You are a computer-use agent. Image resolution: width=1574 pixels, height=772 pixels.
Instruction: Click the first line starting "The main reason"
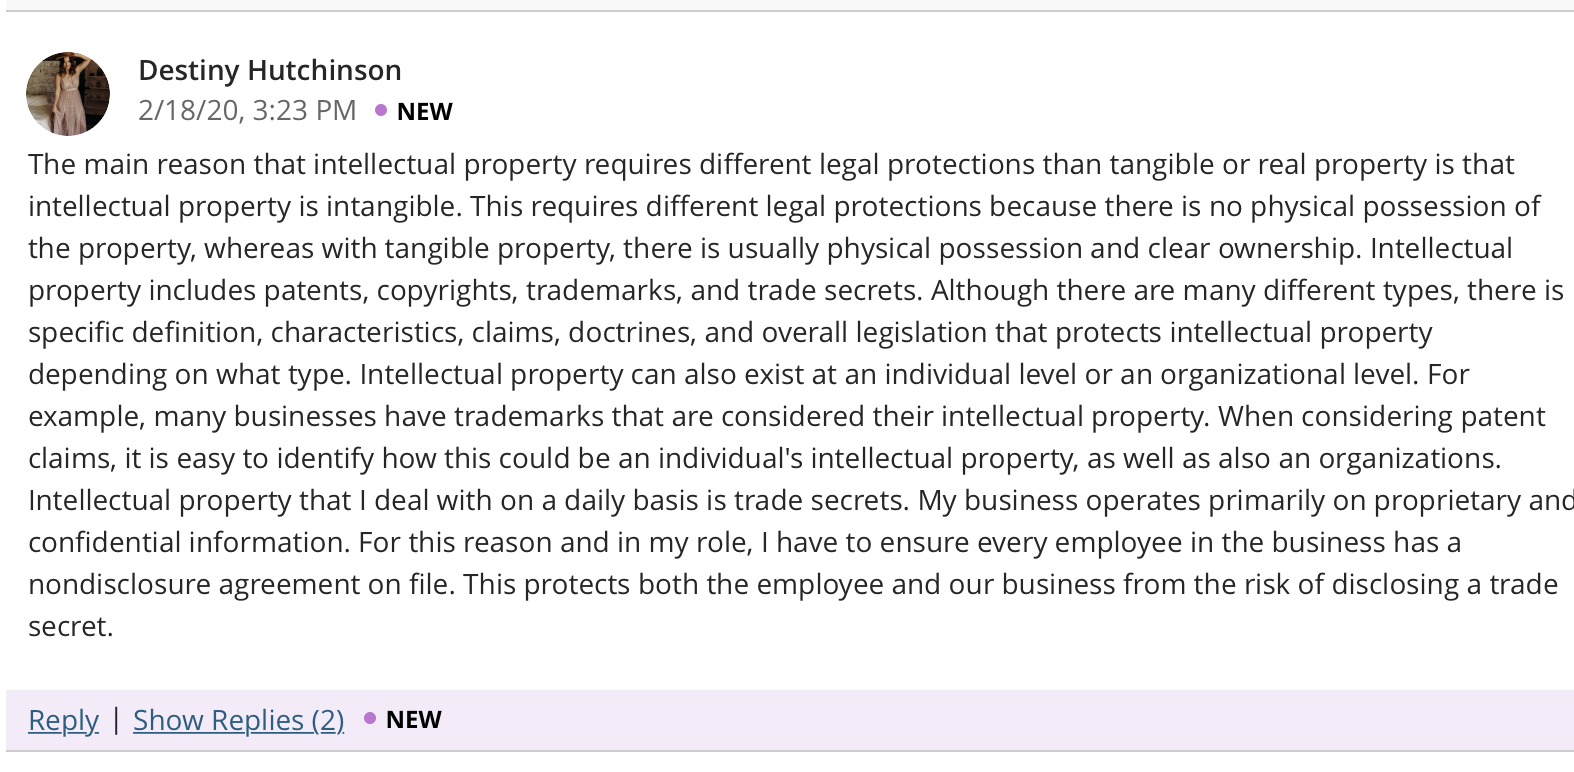(x=771, y=164)
